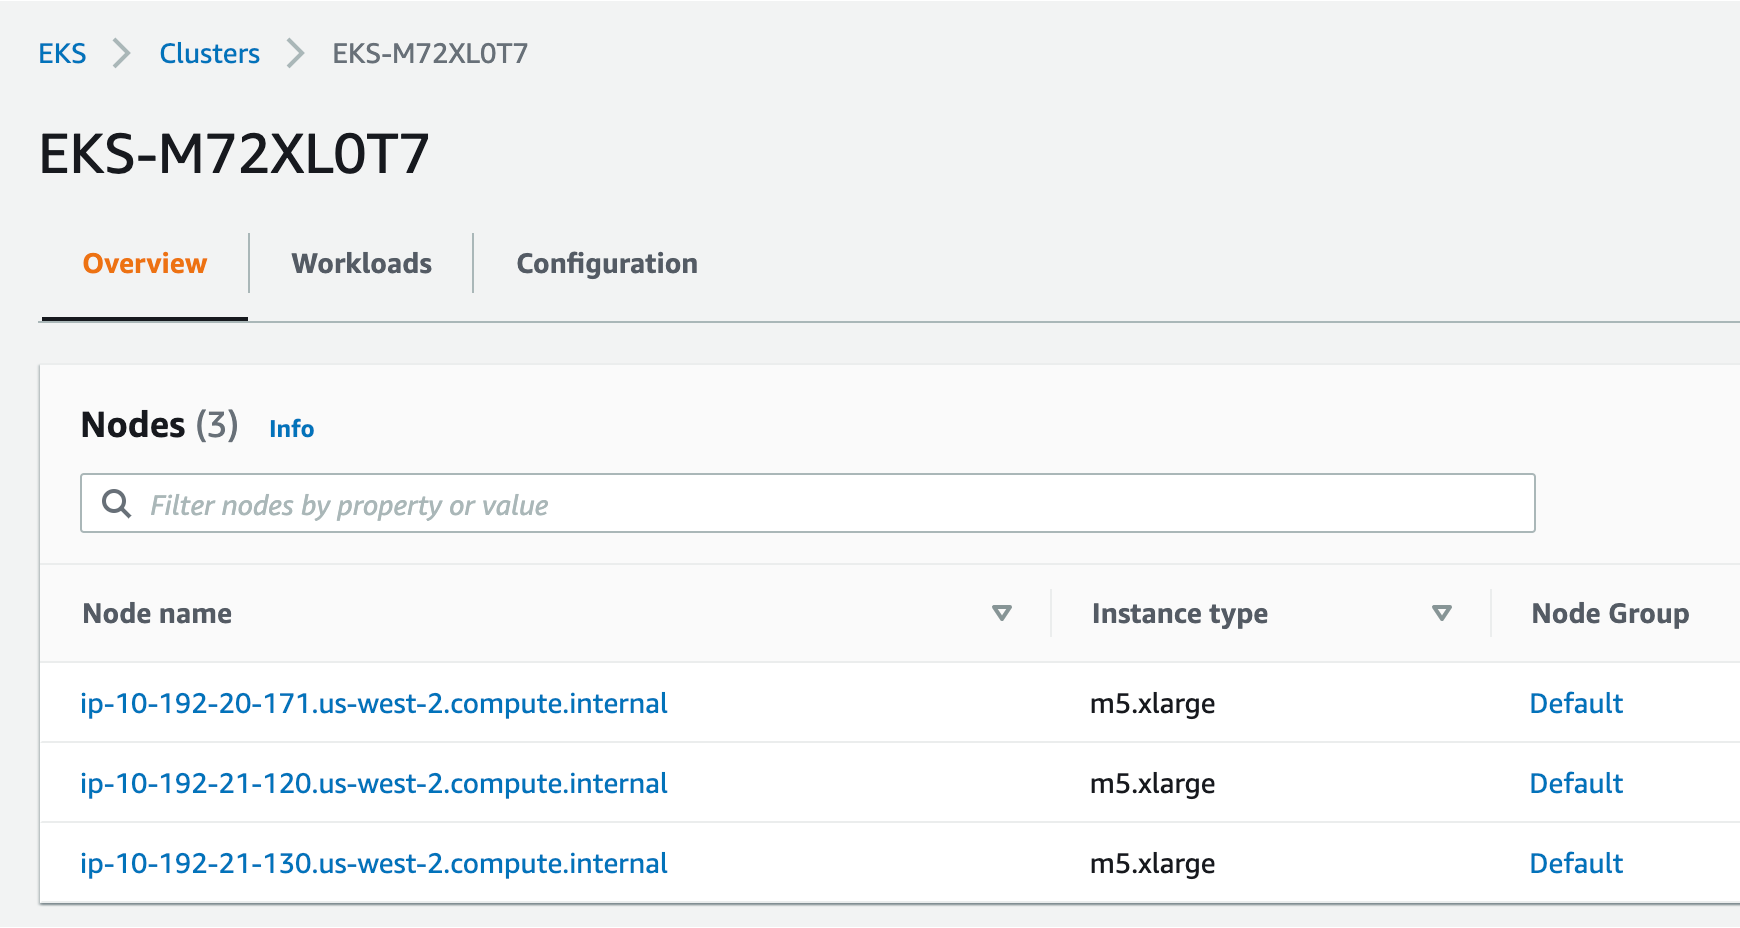Screen dimensions: 1740x928
Task: Click the Node Group column header
Action: pyautogui.click(x=1610, y=613)
